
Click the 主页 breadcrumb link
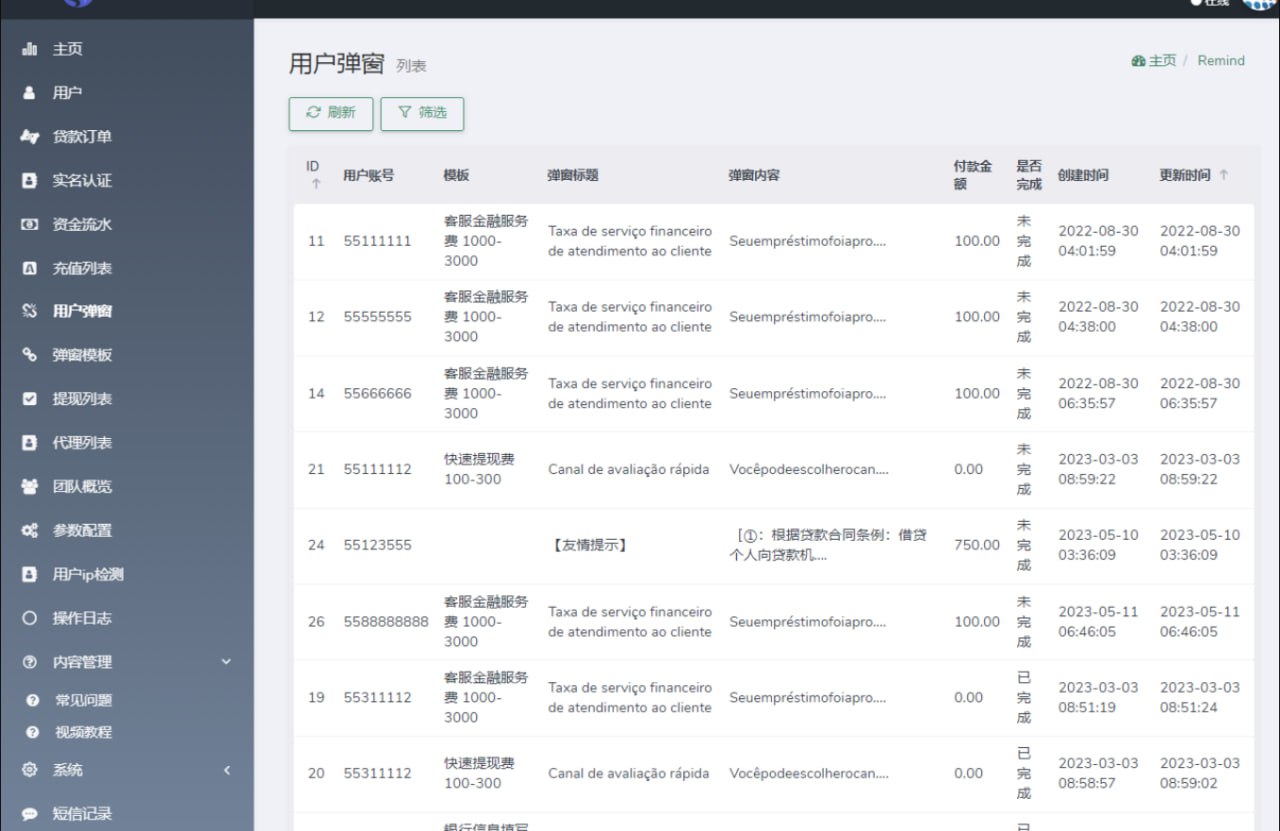(x=1154, y=61)
